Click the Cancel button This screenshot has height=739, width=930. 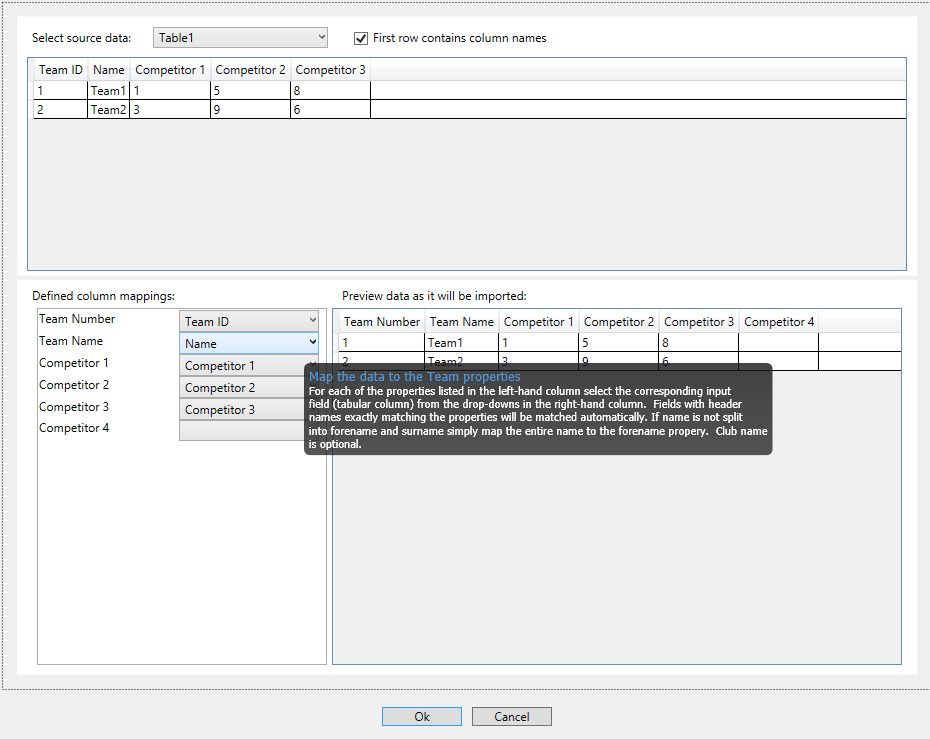click(x=512, y=716)
